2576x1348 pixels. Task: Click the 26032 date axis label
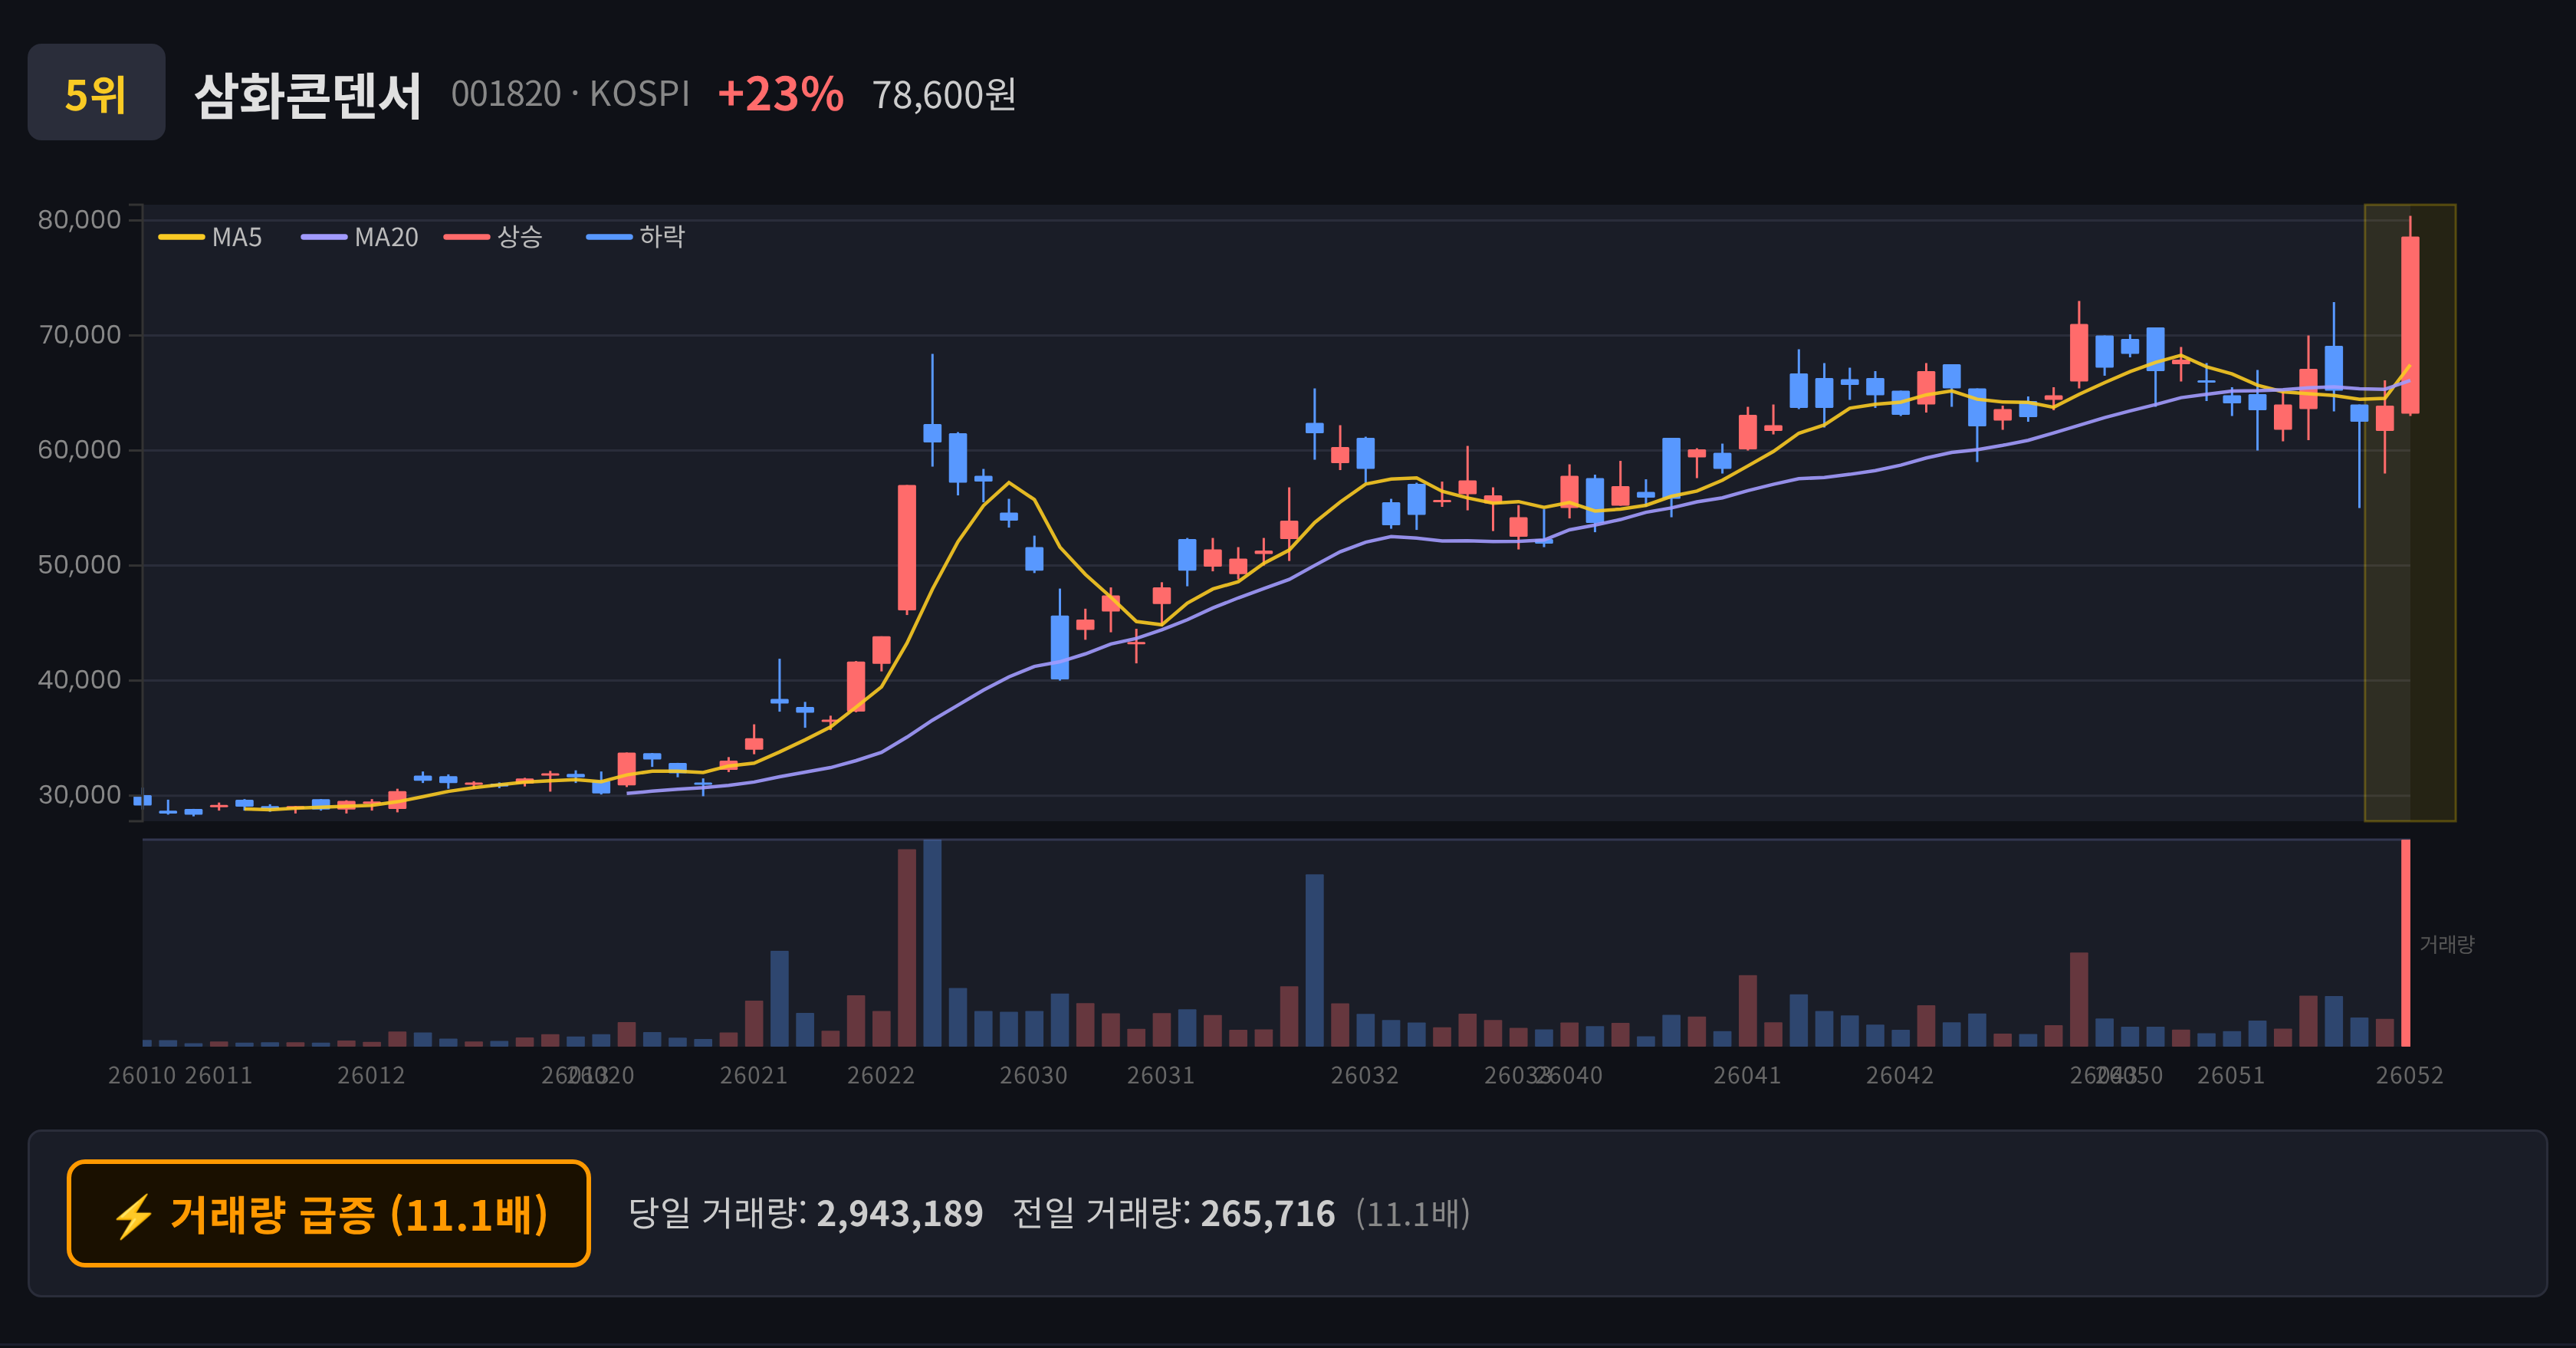(x=1365, y=1075)
